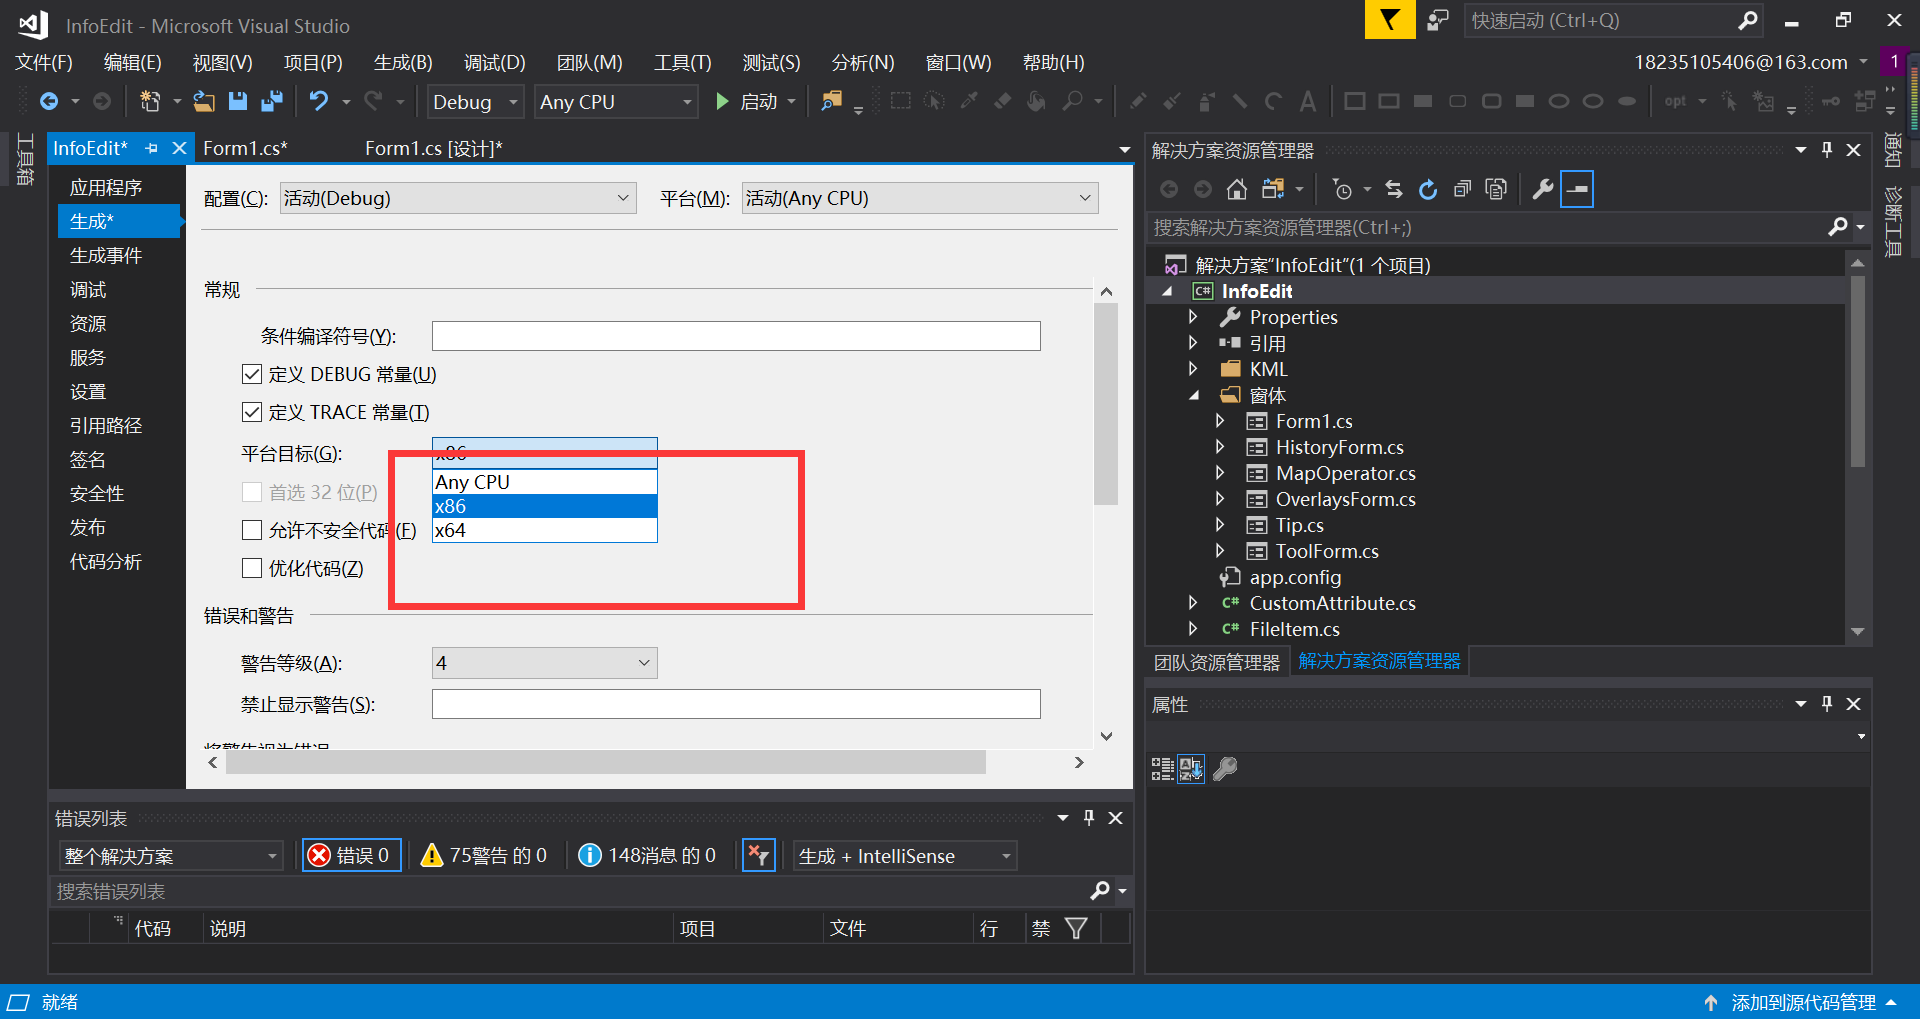Select x64 in platform target list
This screenshot has height=1019, width=1920.
point(545,530)
